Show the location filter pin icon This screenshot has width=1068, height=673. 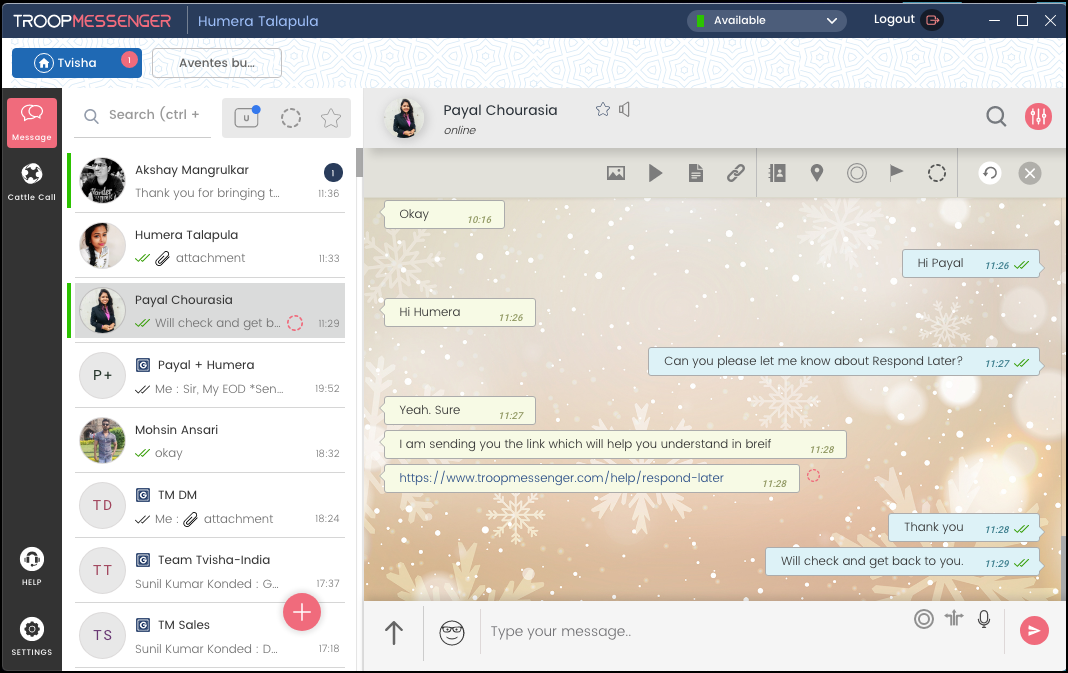coord(817,173)
